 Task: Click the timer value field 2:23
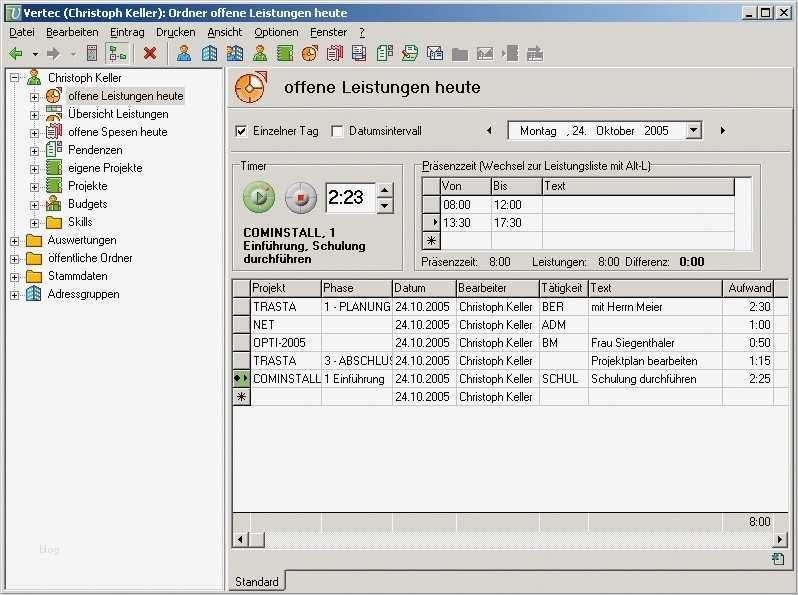pos(350,197)
